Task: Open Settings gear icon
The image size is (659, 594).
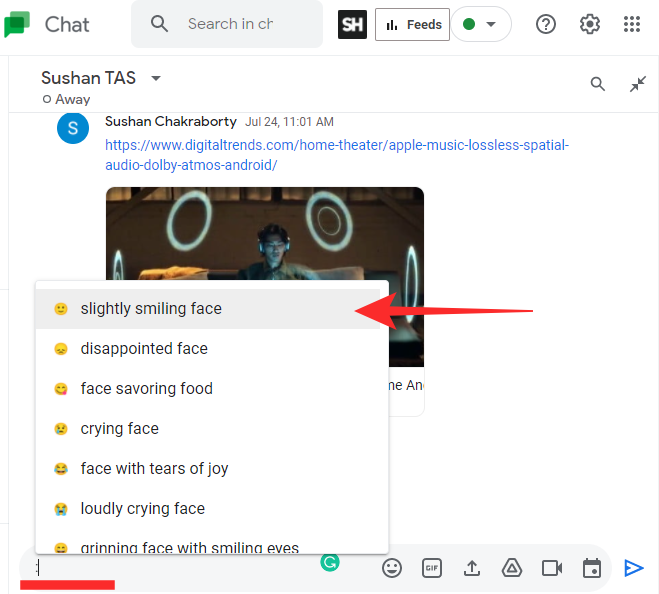Action: click(x=590, y=24)
